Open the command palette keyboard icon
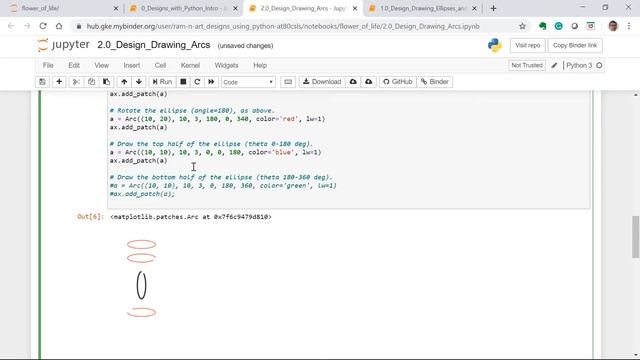640x360 pixels. pyautogui.click(x=288, y=82)
